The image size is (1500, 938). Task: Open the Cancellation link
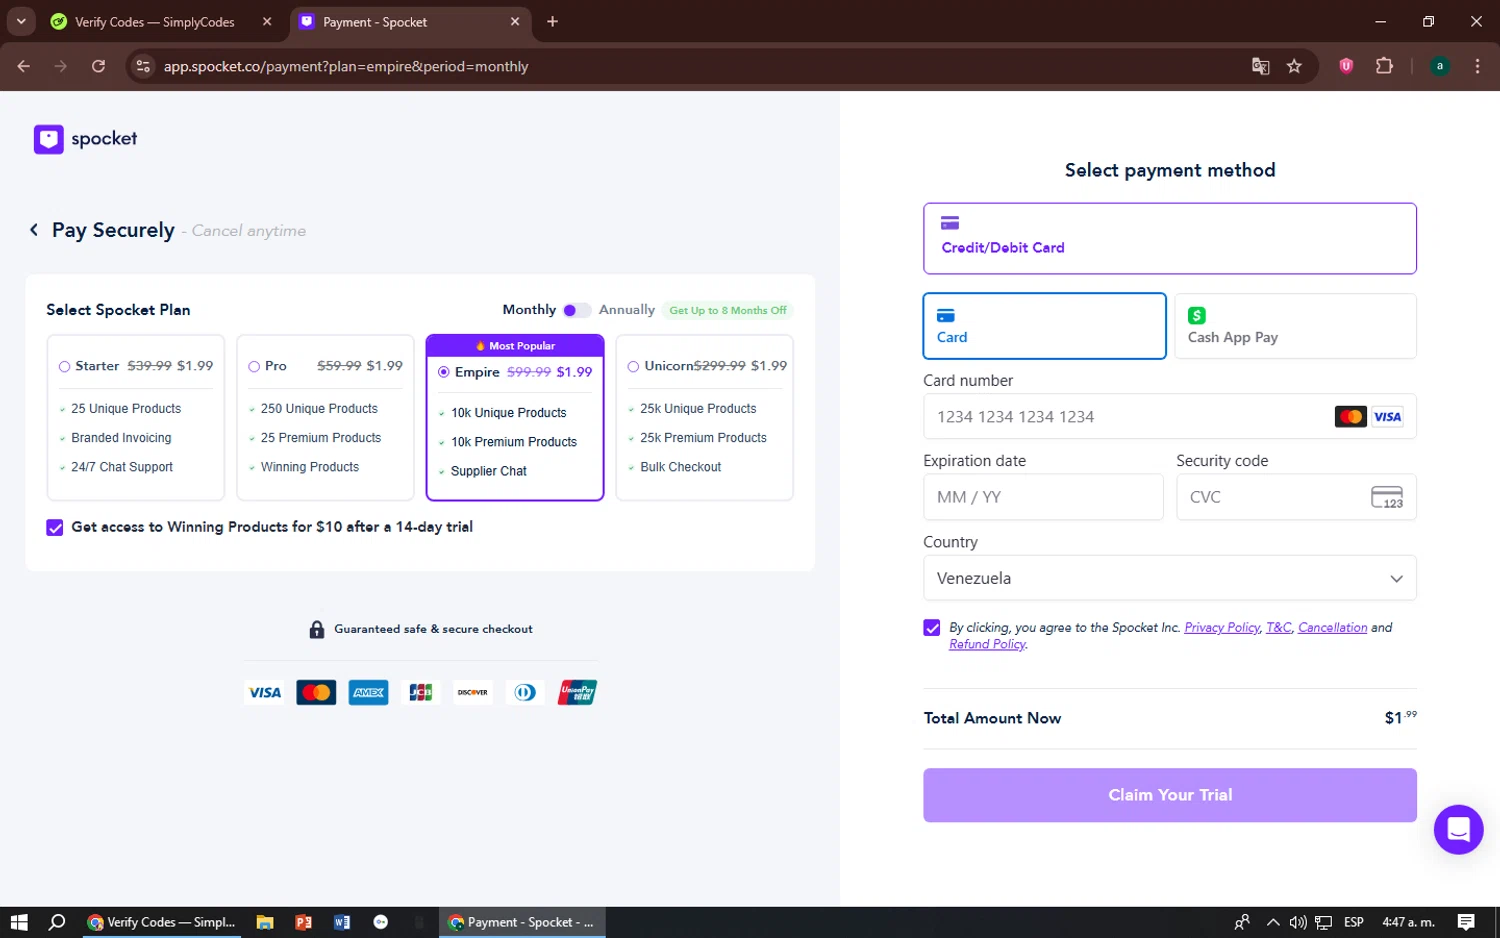[1332, 628]
